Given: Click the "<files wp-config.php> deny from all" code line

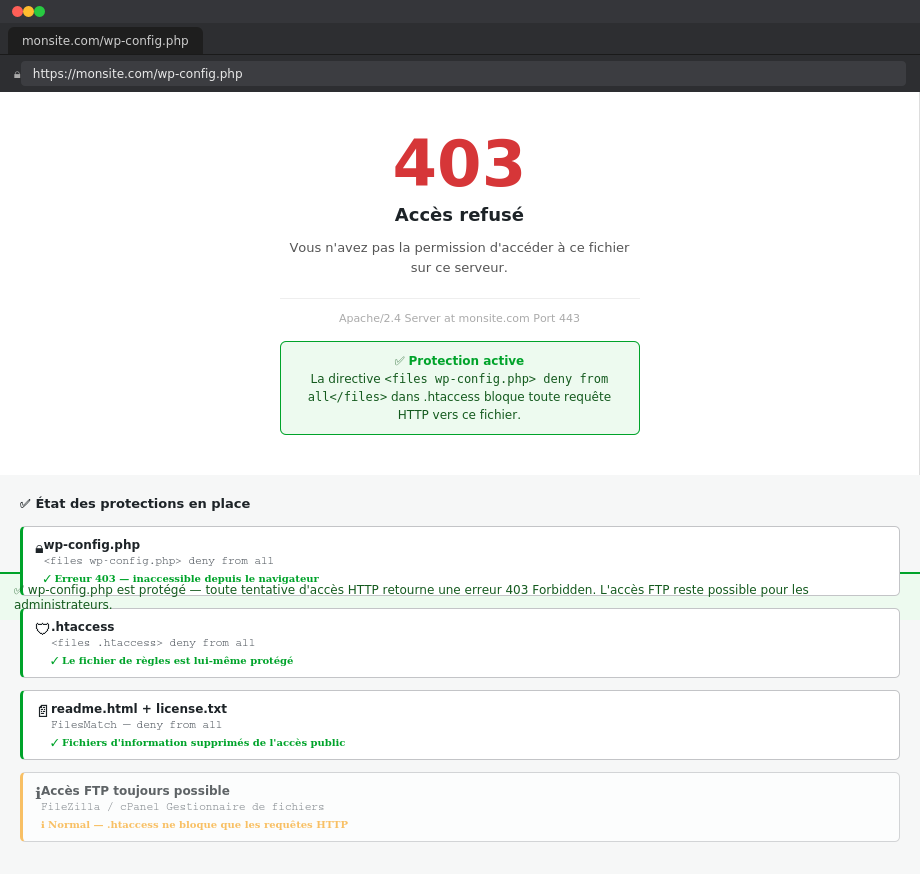Looking at the screenshot, I should click(x=158, y=561).
